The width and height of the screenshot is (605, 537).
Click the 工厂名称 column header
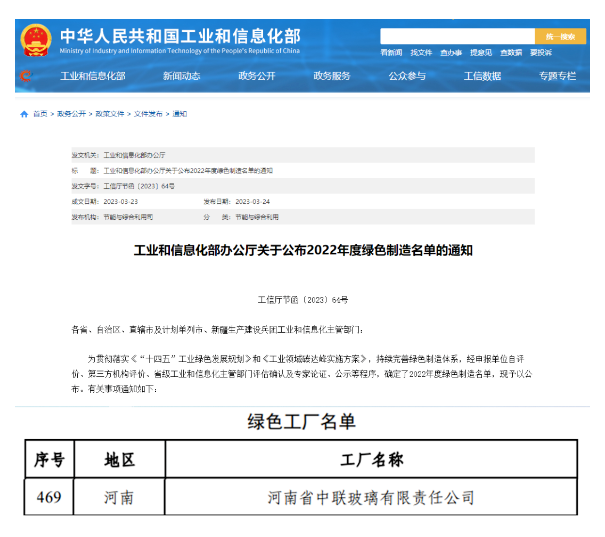pyautogui.click(x=371, y=459)
